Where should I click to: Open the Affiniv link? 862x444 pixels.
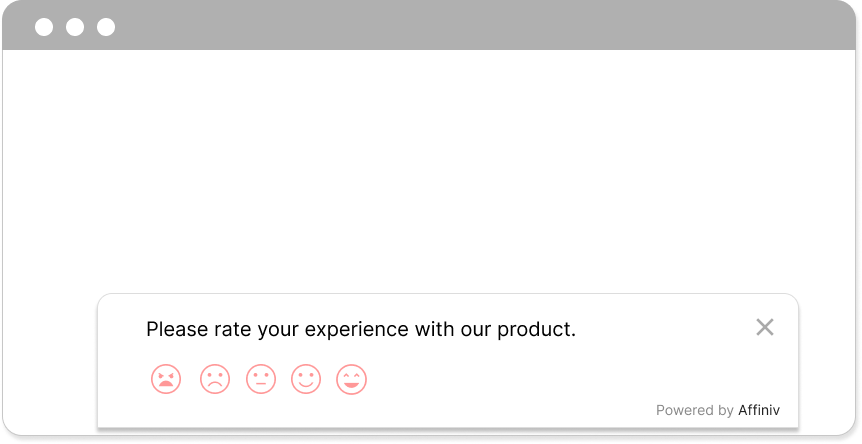(759, 410)
